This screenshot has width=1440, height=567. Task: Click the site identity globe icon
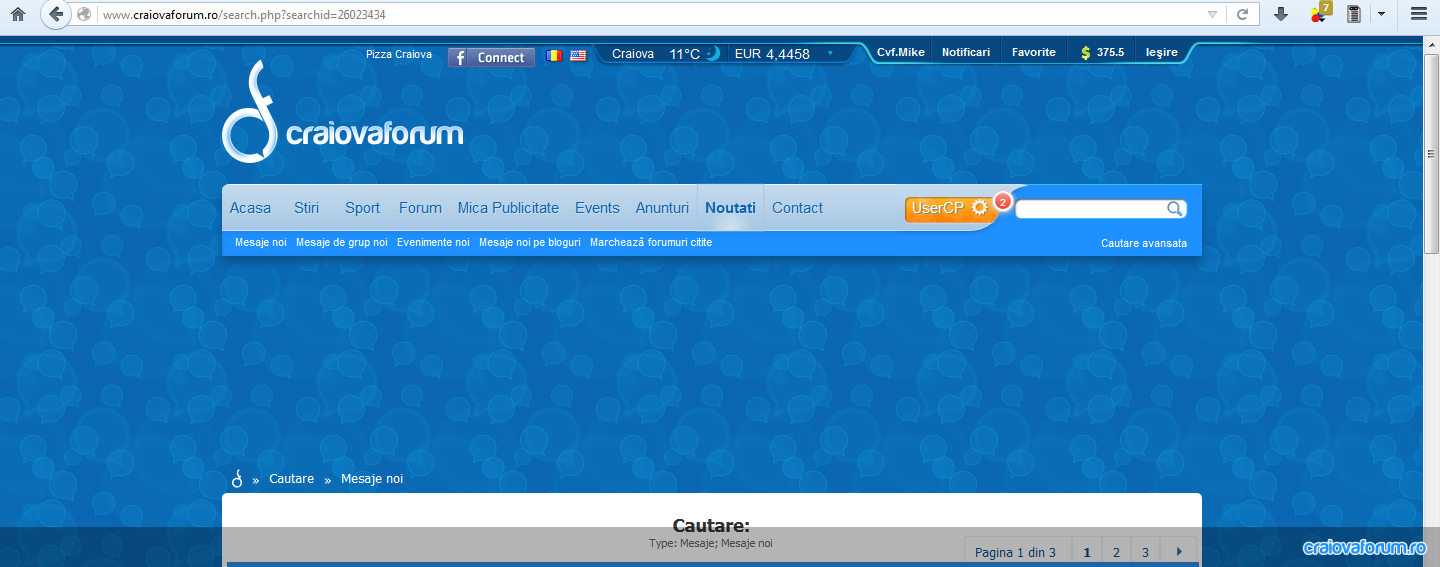click(x=84, y=14)
